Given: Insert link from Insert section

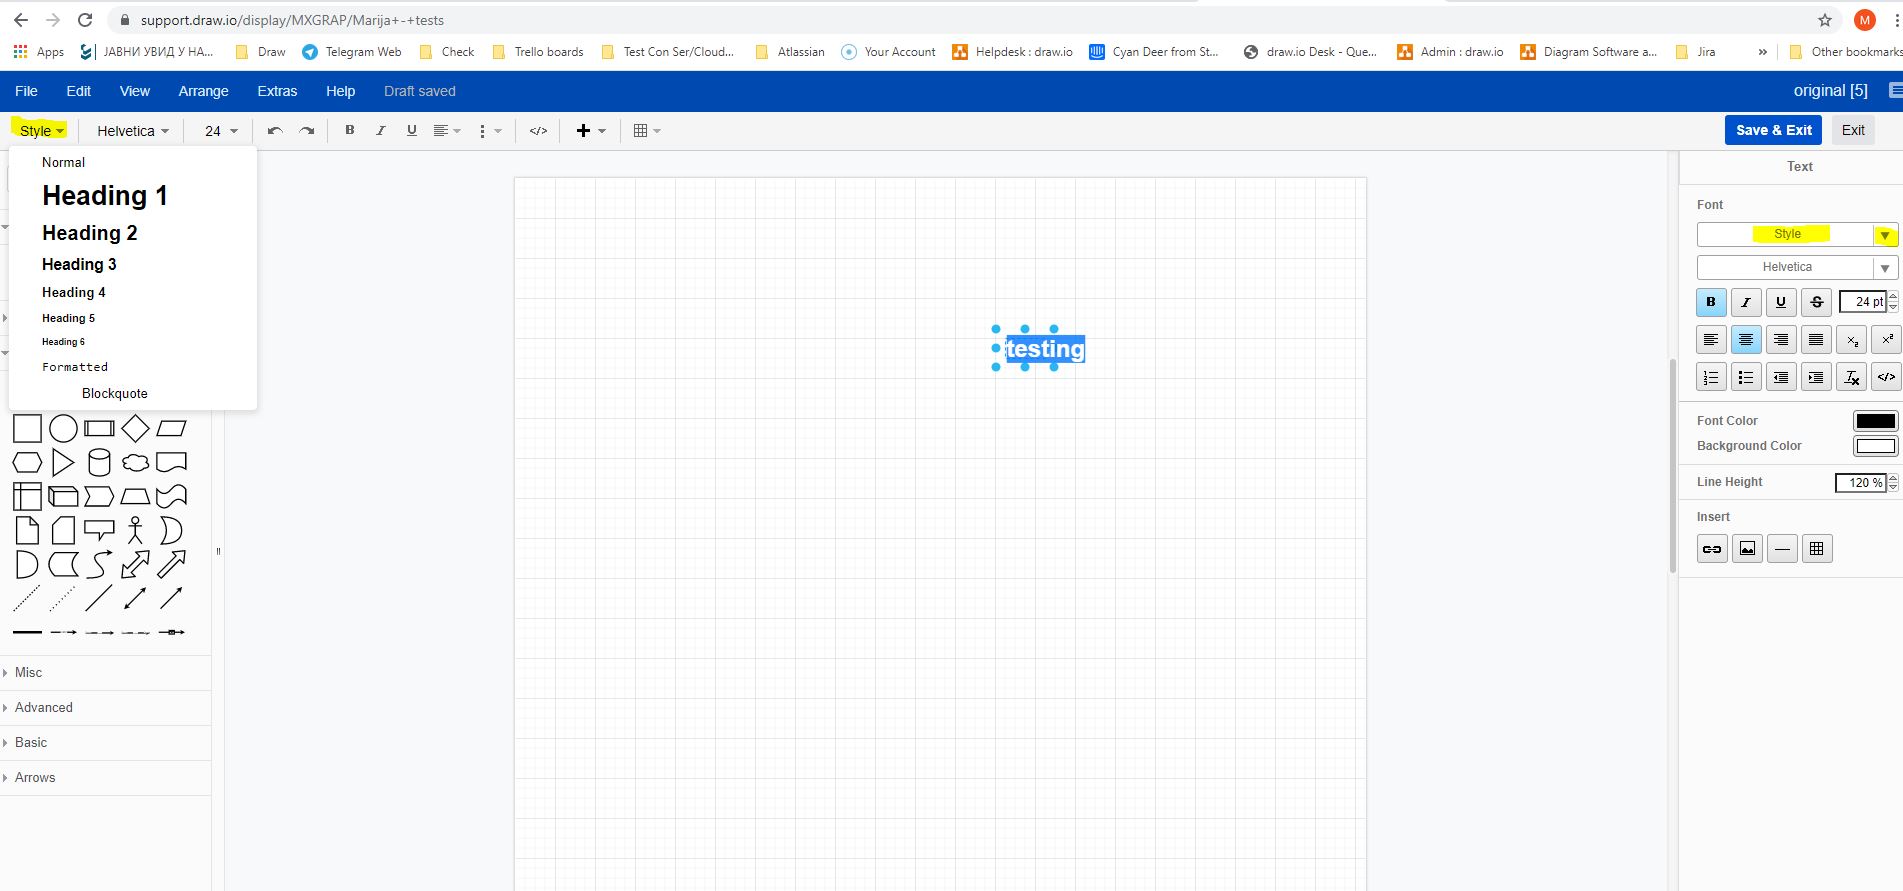Looking at the screenshot, I should coord(1712,549).
